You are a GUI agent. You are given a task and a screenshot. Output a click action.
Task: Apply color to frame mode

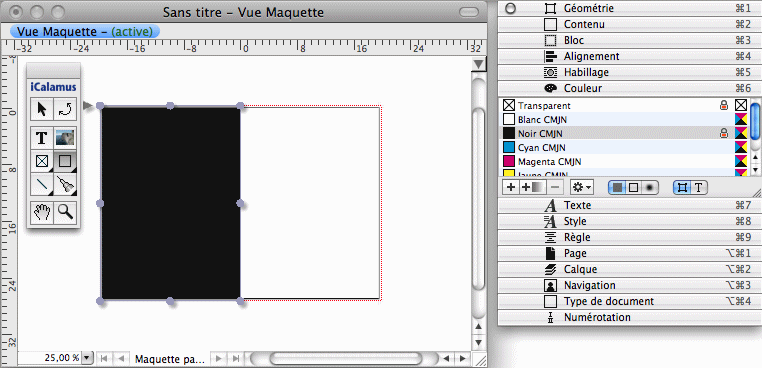[682, 188]
